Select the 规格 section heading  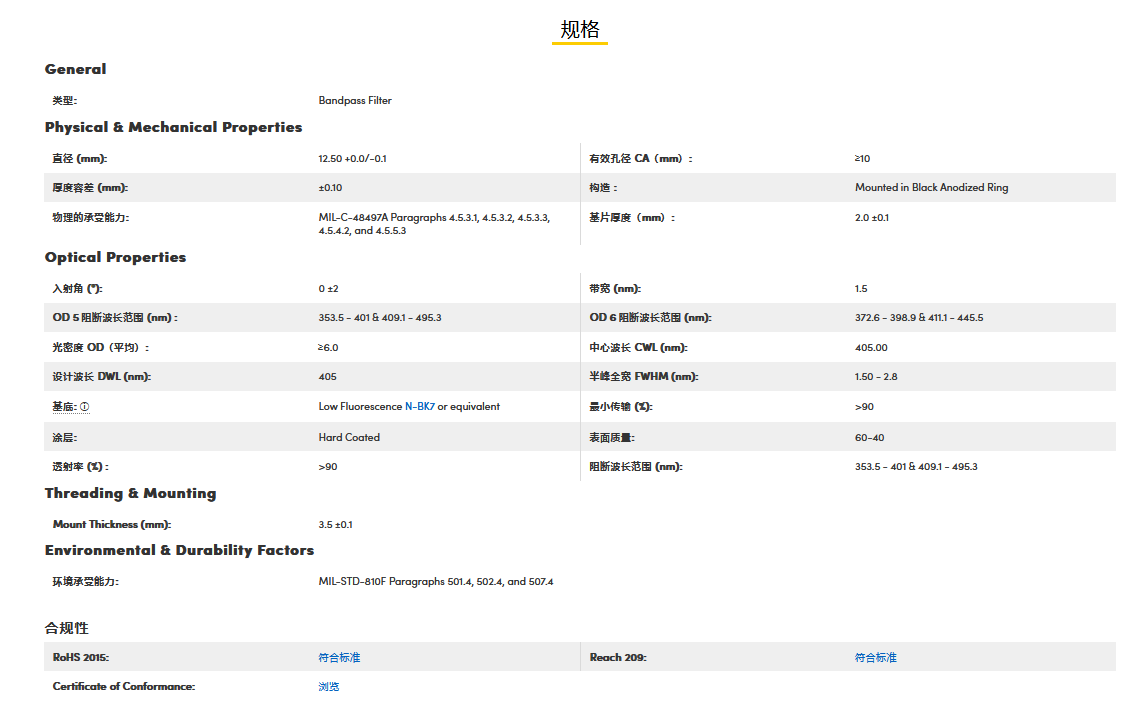coord(579,29)
